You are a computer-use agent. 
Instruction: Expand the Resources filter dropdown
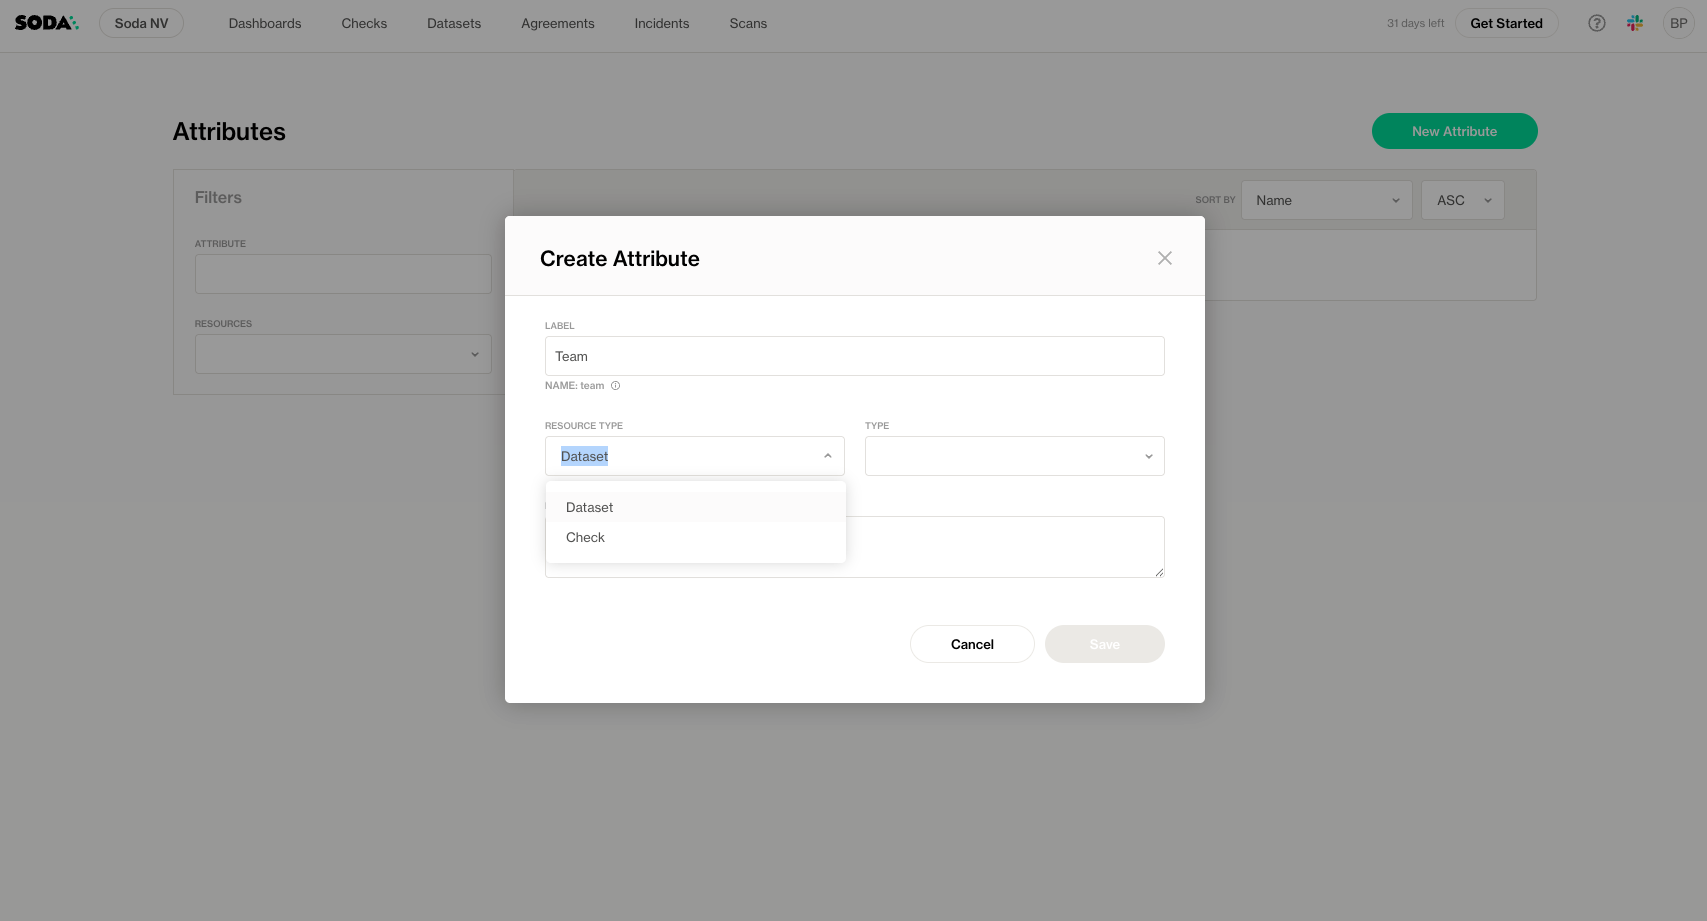(343, 354)
